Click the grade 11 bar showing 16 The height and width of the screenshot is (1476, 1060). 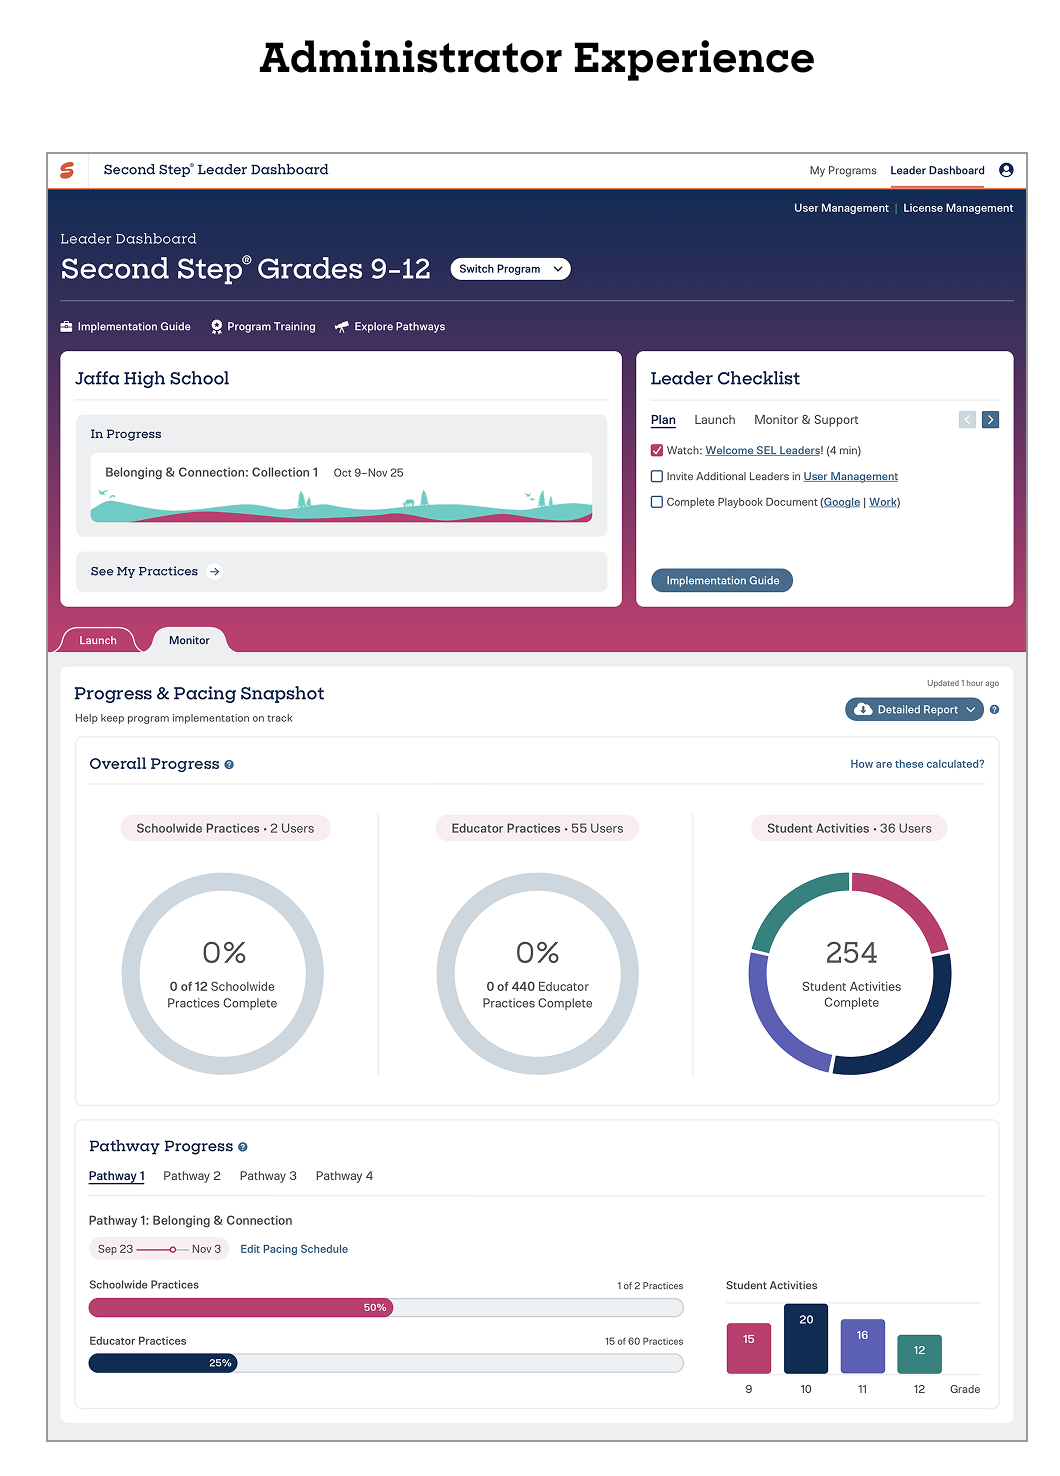[x=862, y=1346]
